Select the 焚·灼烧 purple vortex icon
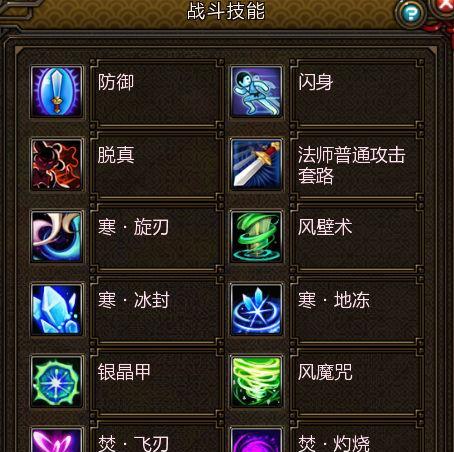454x452 pixels. (256, 440)
